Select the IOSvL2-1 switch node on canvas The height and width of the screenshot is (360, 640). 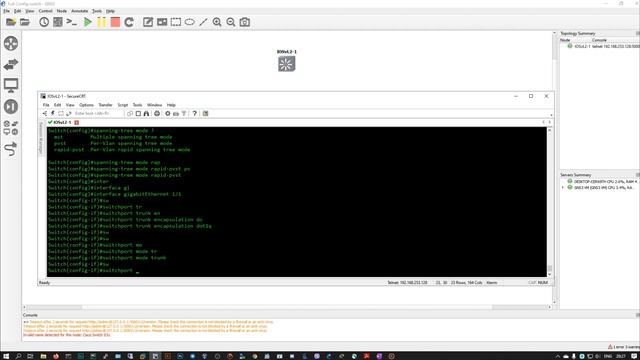287,64
